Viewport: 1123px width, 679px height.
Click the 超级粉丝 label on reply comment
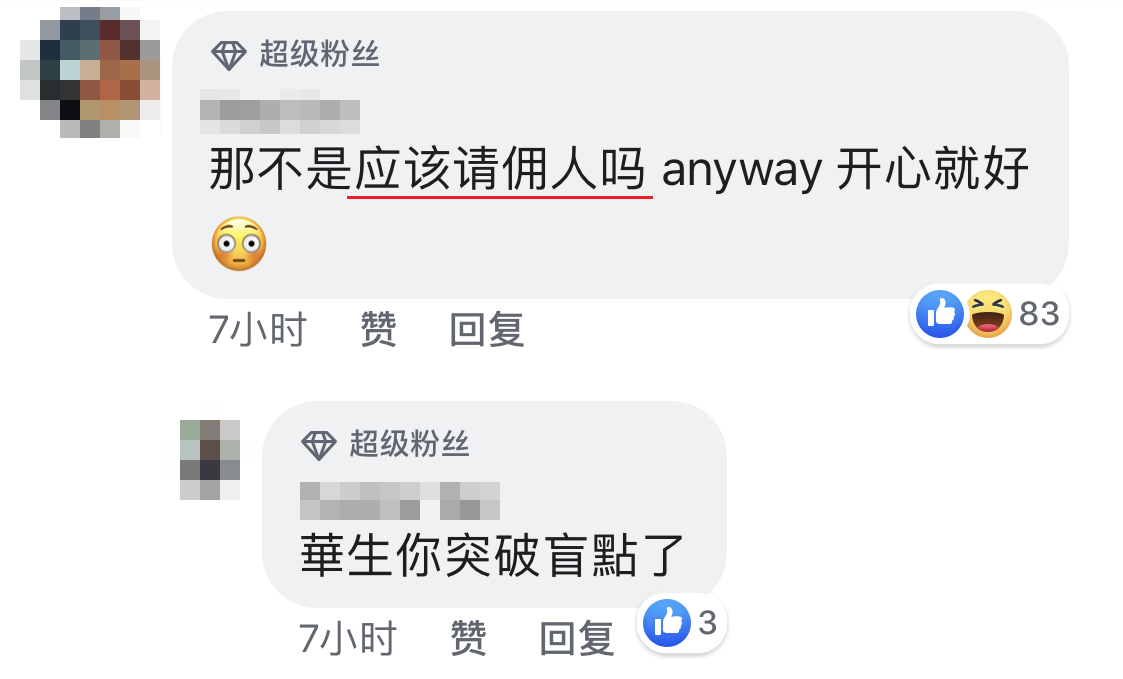click(410, 444)
